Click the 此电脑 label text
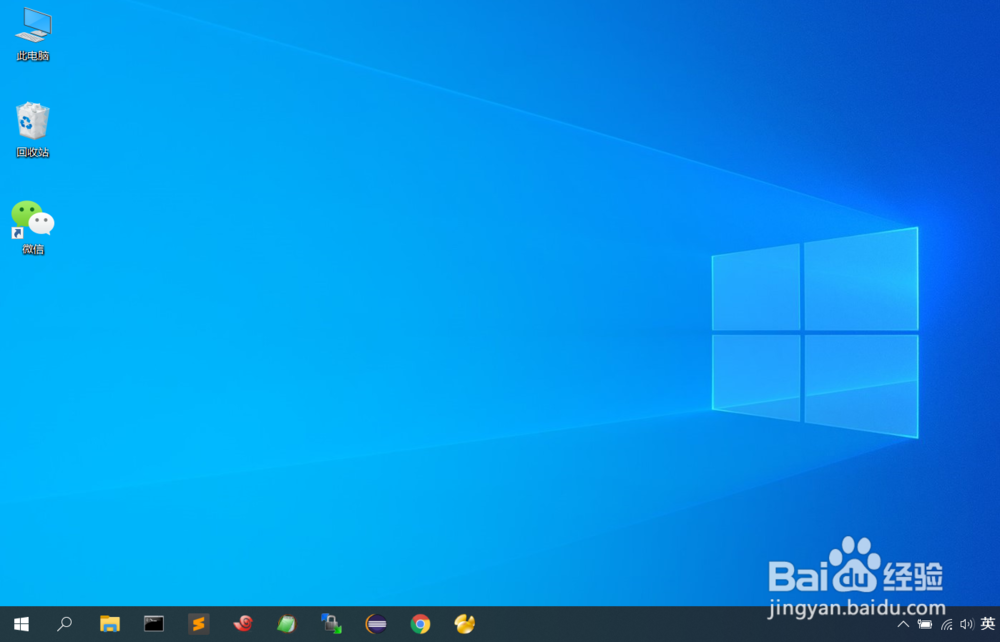 tap(33, 56)
